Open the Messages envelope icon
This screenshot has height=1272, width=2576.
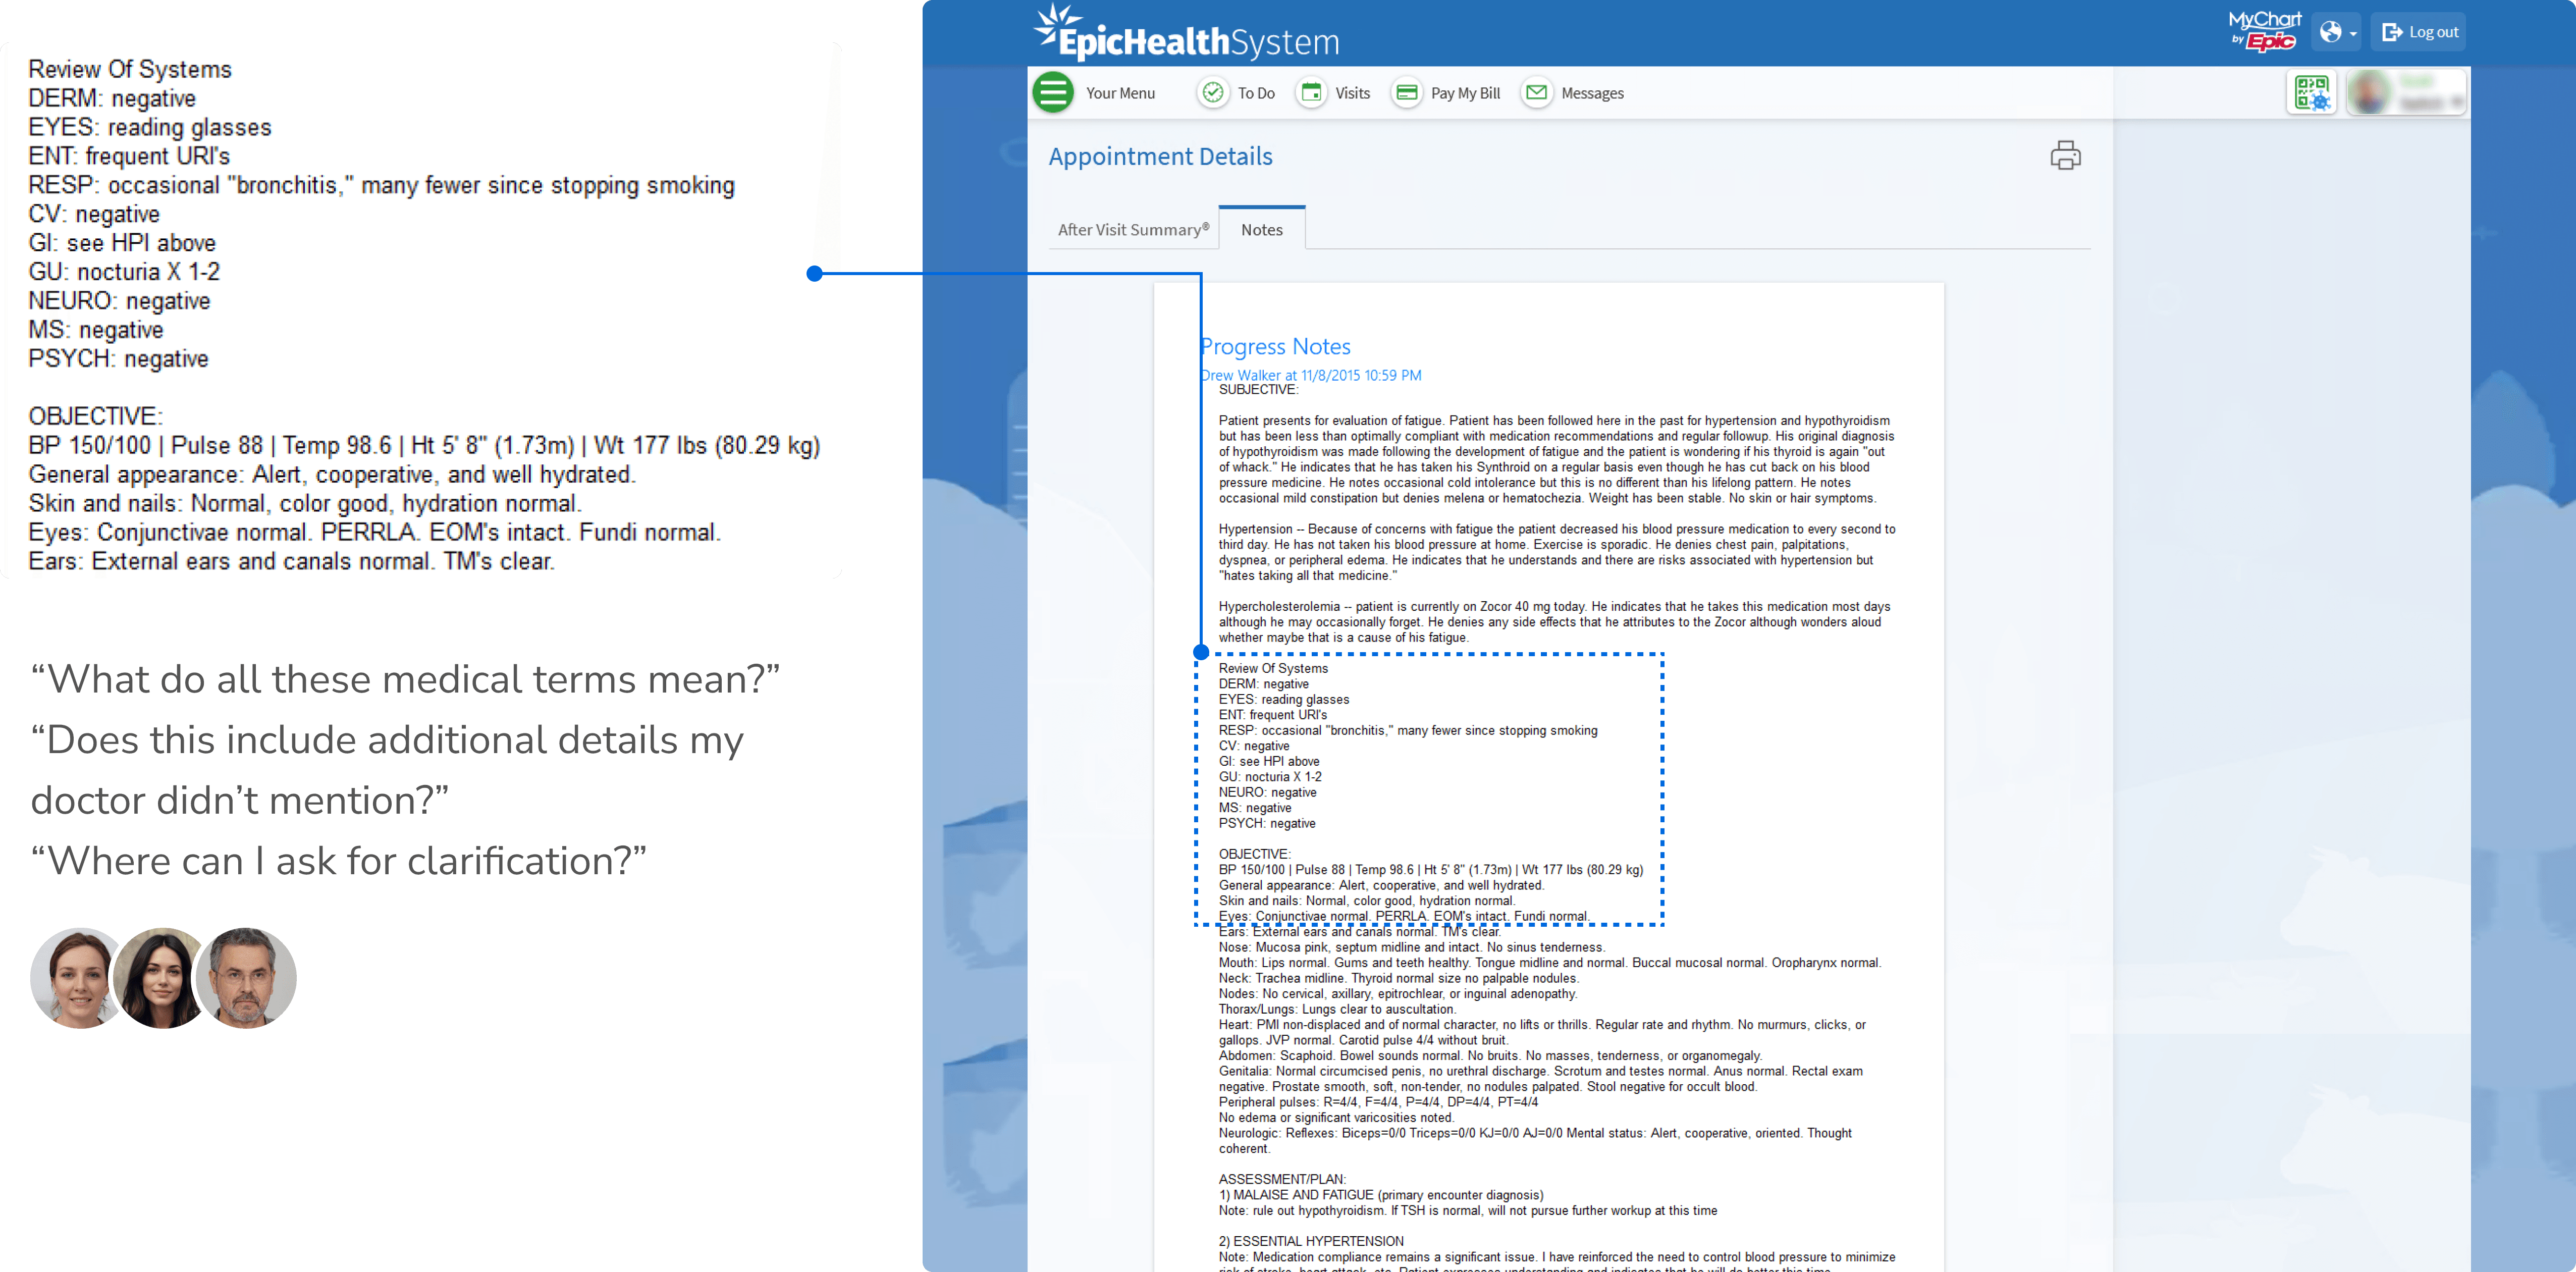[x=1536, y=93]
